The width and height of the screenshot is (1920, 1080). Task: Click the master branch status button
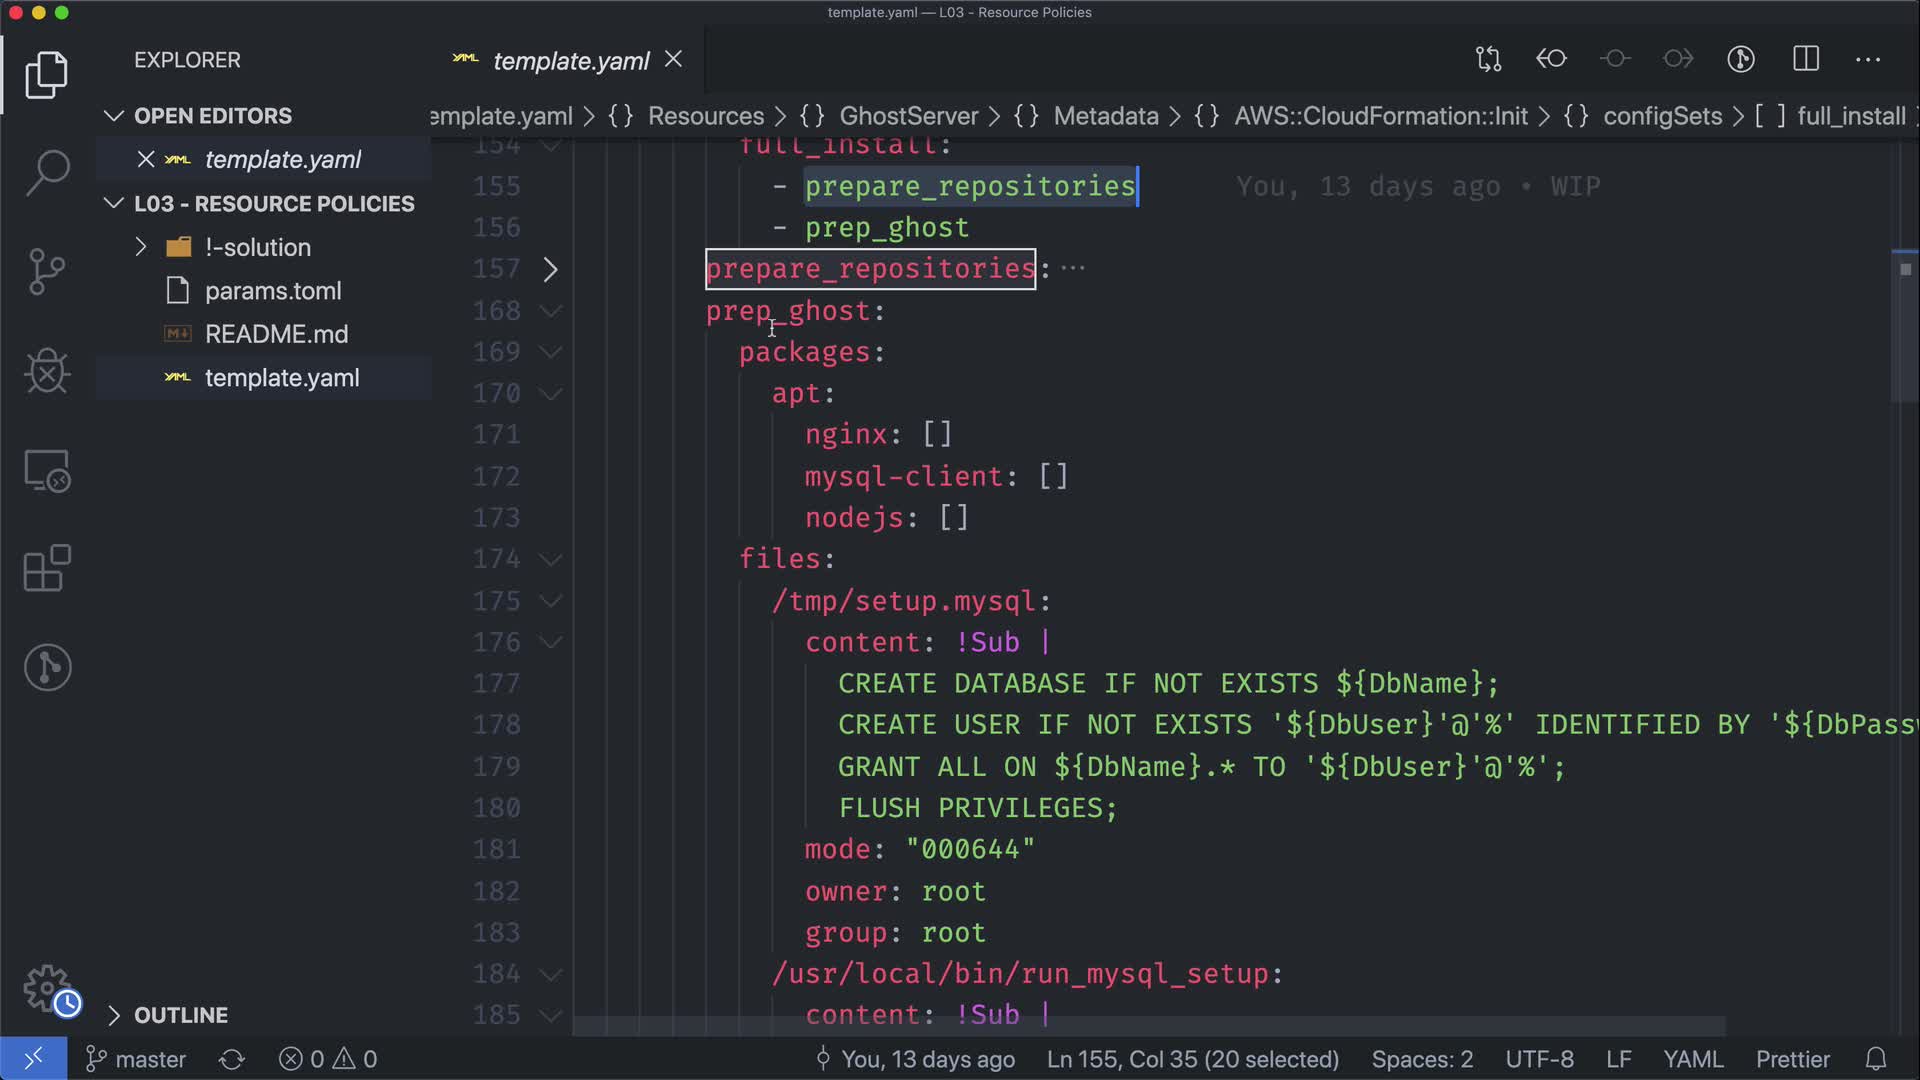tap(136, 1059)
